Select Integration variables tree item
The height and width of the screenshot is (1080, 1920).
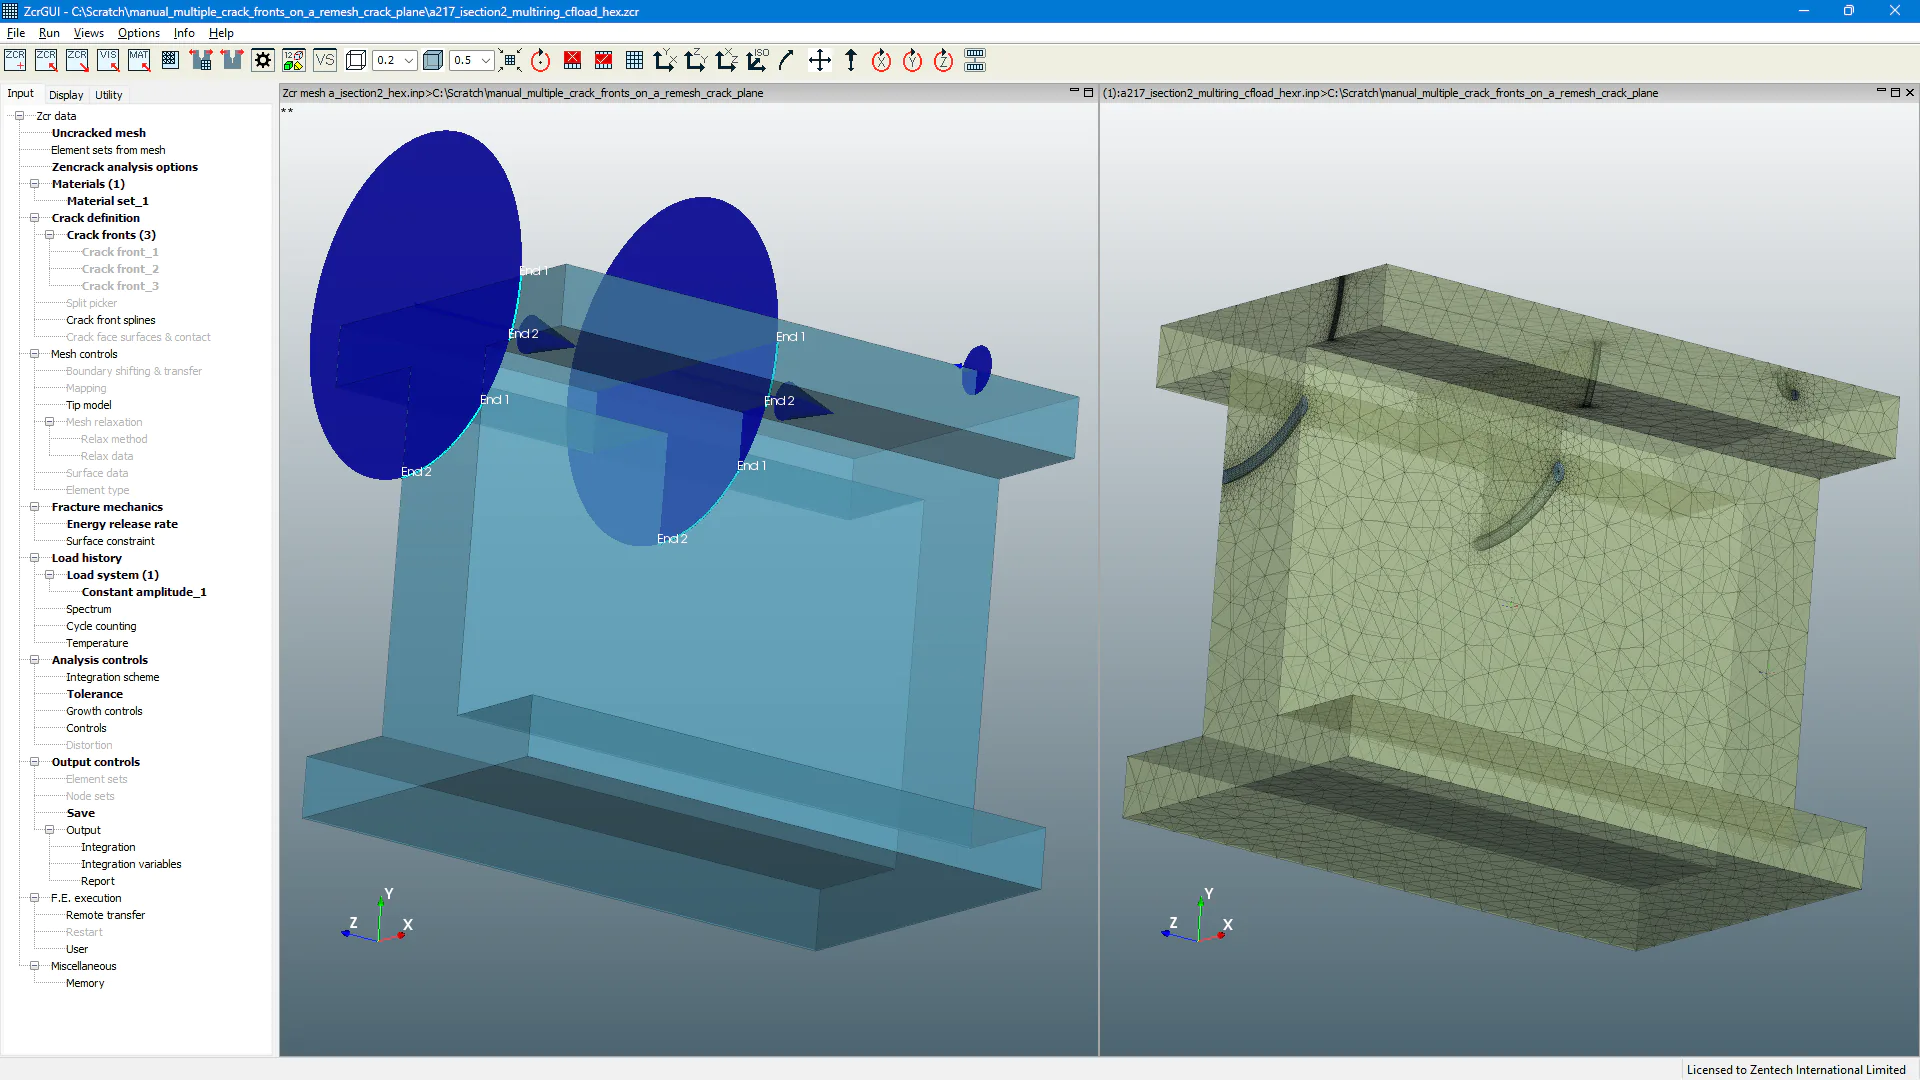point(131,864)
